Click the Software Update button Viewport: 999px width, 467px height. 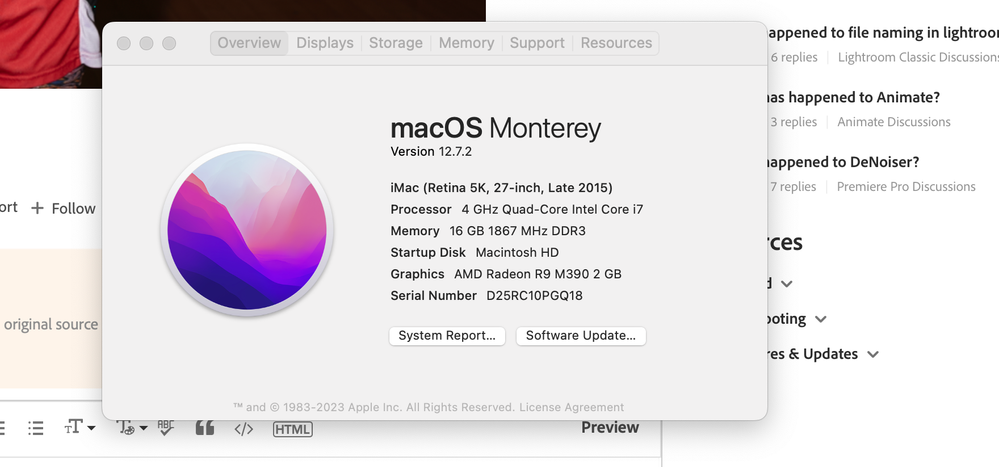pos(581,336)
